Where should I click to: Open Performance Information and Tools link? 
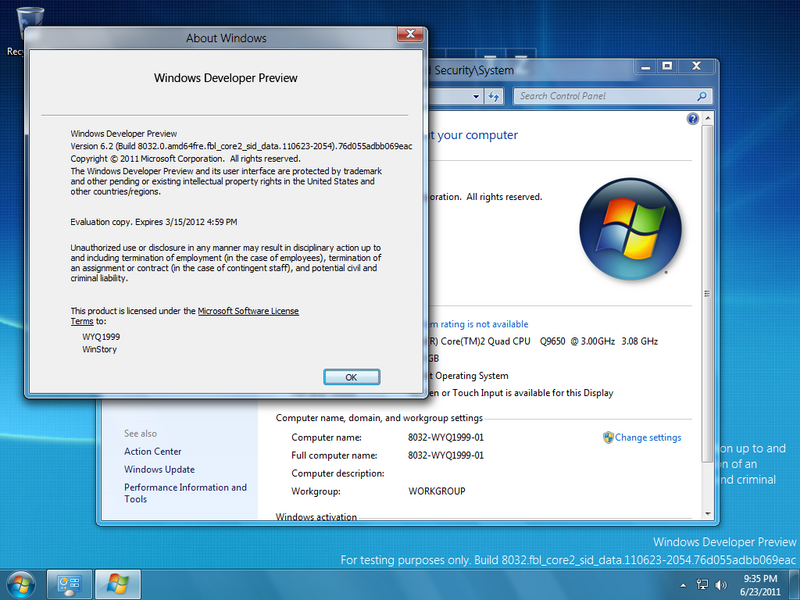pos(185,493)
